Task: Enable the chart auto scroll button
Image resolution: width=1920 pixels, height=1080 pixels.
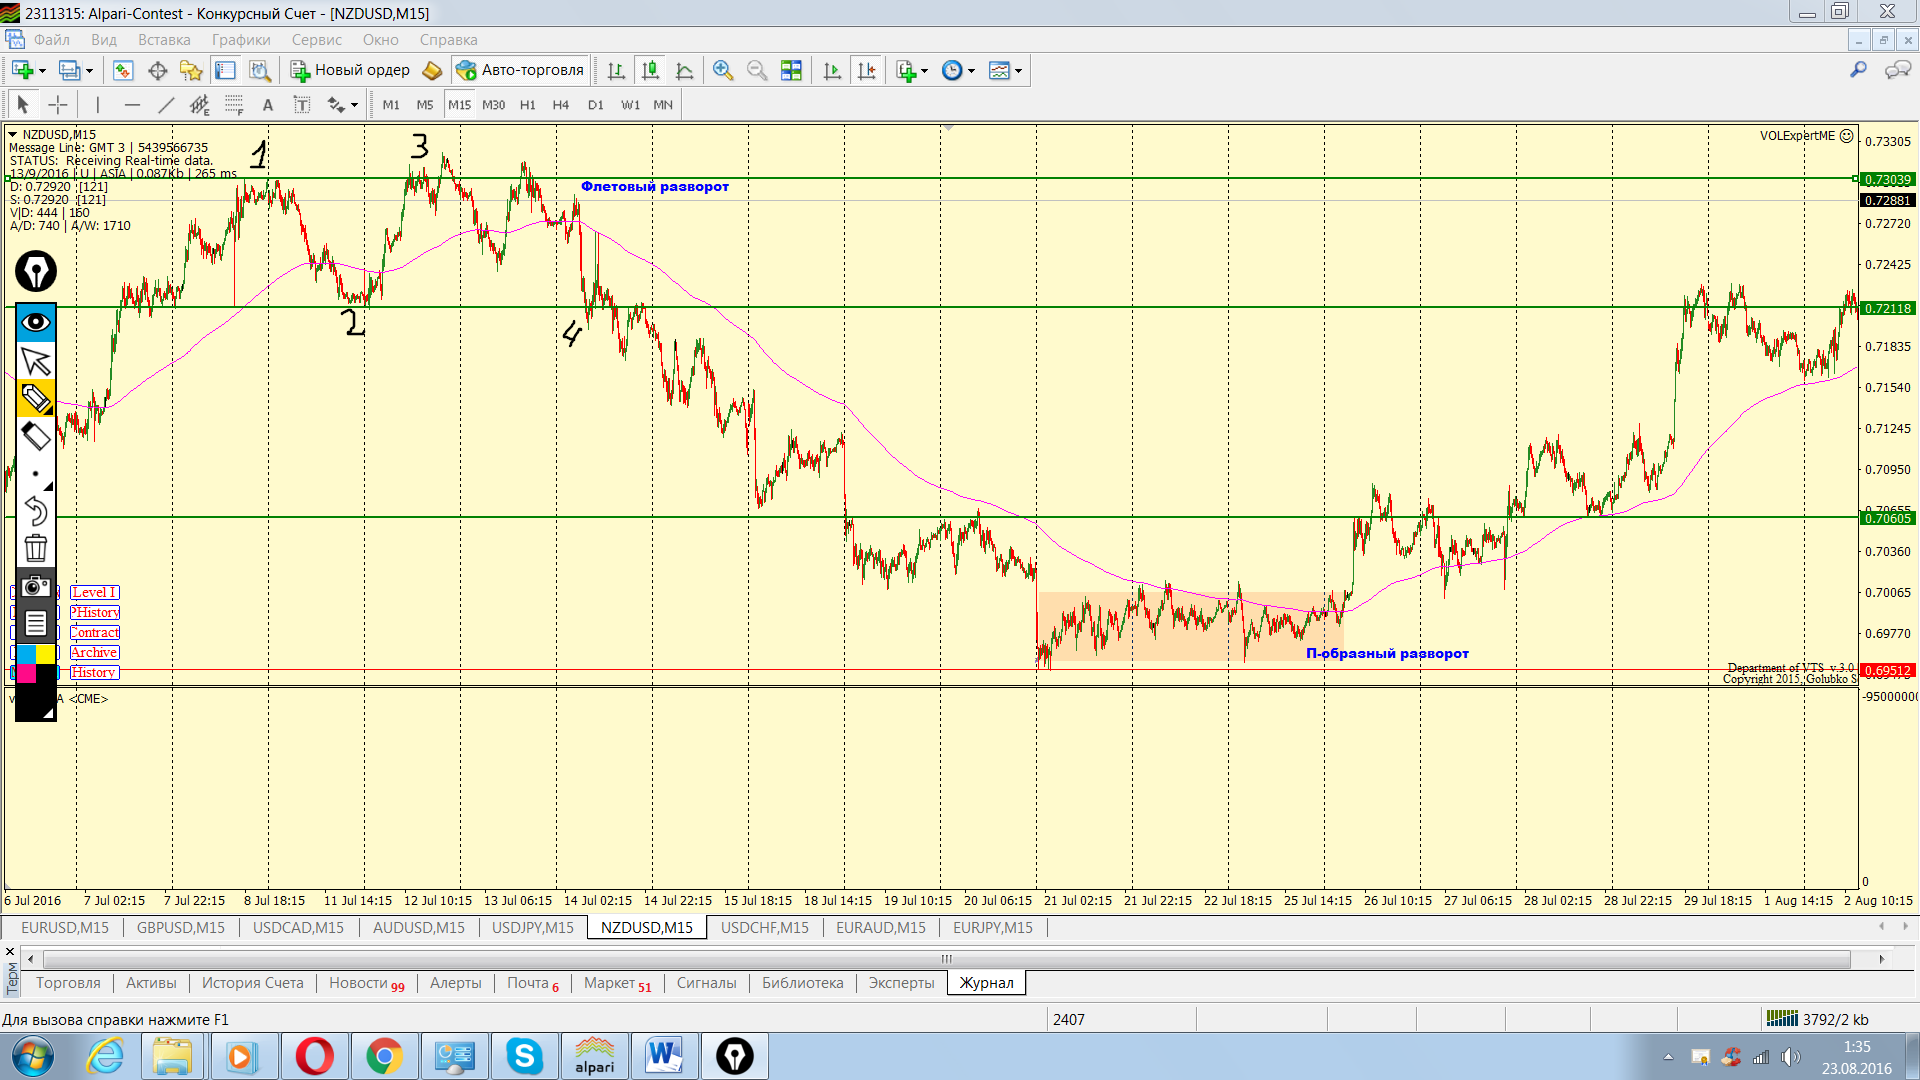Action: 832,70
